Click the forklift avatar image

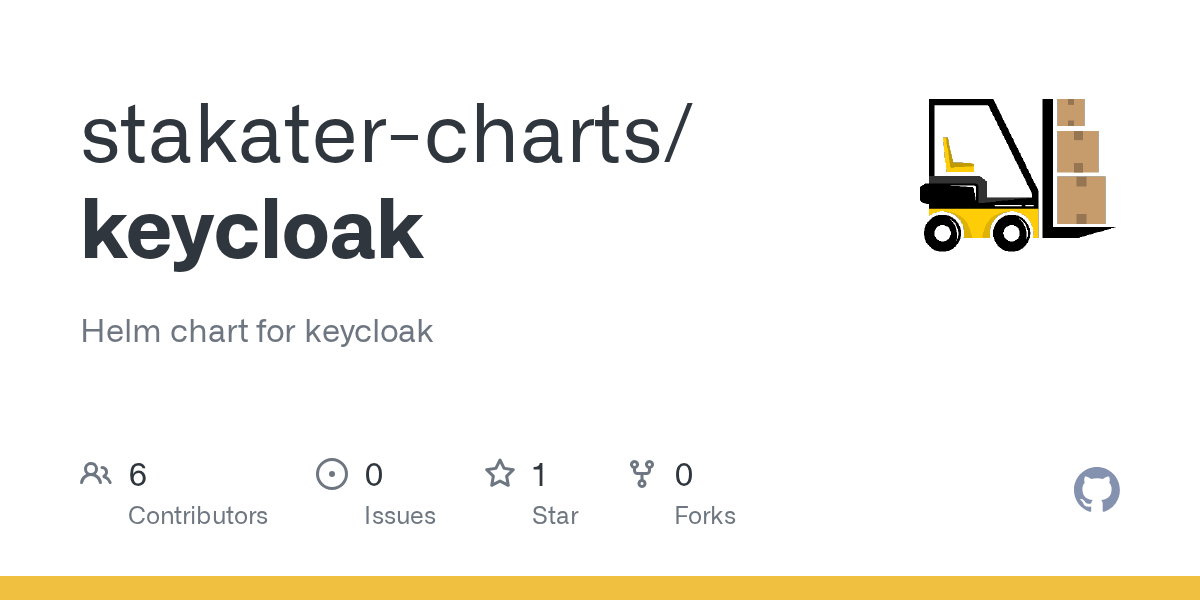coord(1017,174)
